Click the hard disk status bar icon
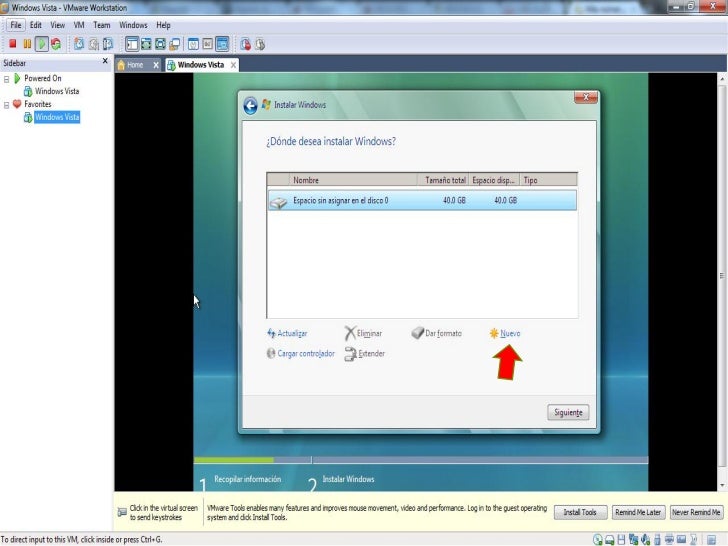728x546 pixels. point(610,539)
